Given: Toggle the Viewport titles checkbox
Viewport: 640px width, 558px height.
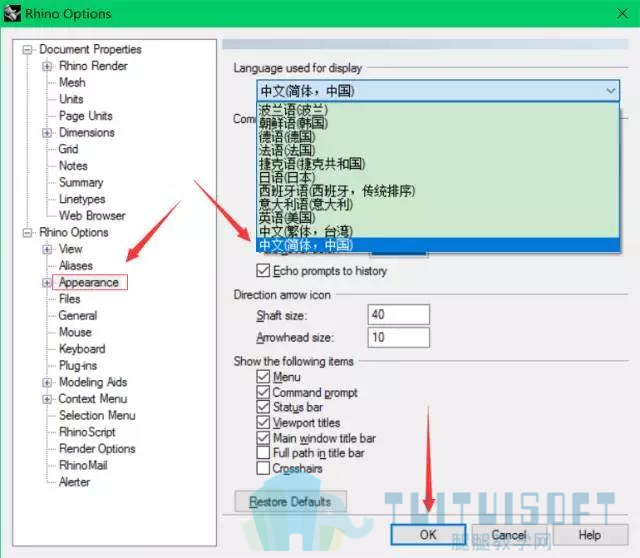Looking at the screenshot, I should pyautogui.click(x=263, y=422).
